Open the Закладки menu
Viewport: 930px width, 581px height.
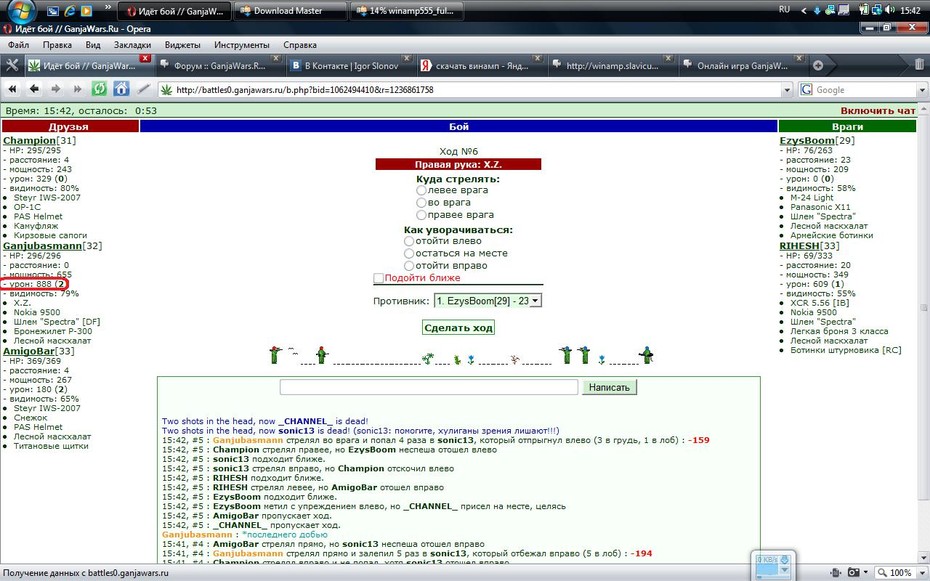132,44
